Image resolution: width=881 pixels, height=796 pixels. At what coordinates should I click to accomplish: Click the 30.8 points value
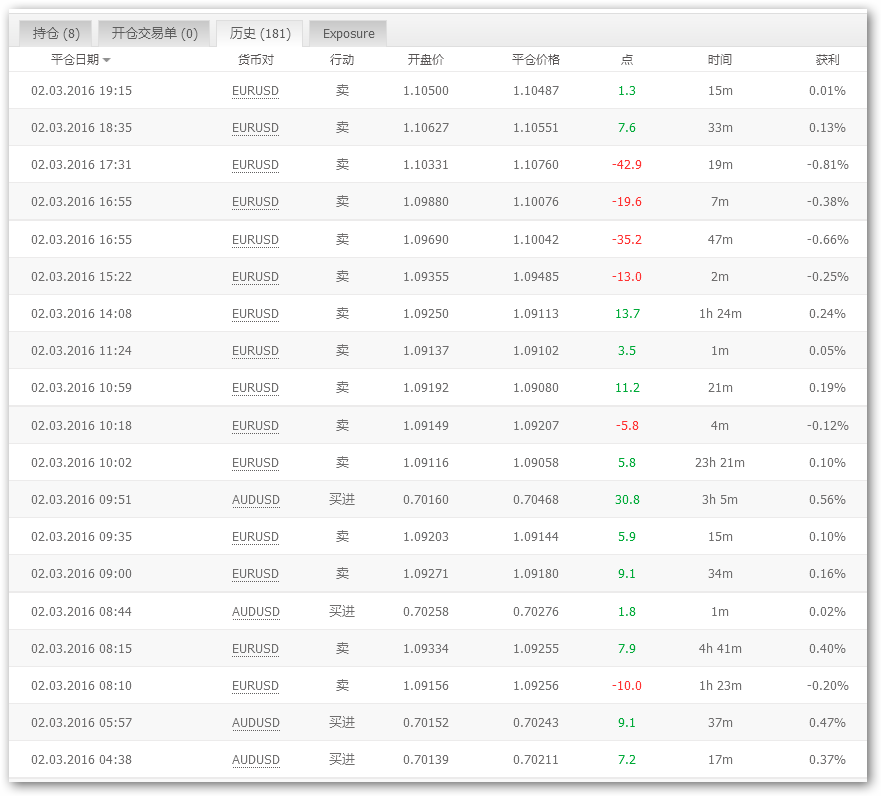tap(627, 500)
